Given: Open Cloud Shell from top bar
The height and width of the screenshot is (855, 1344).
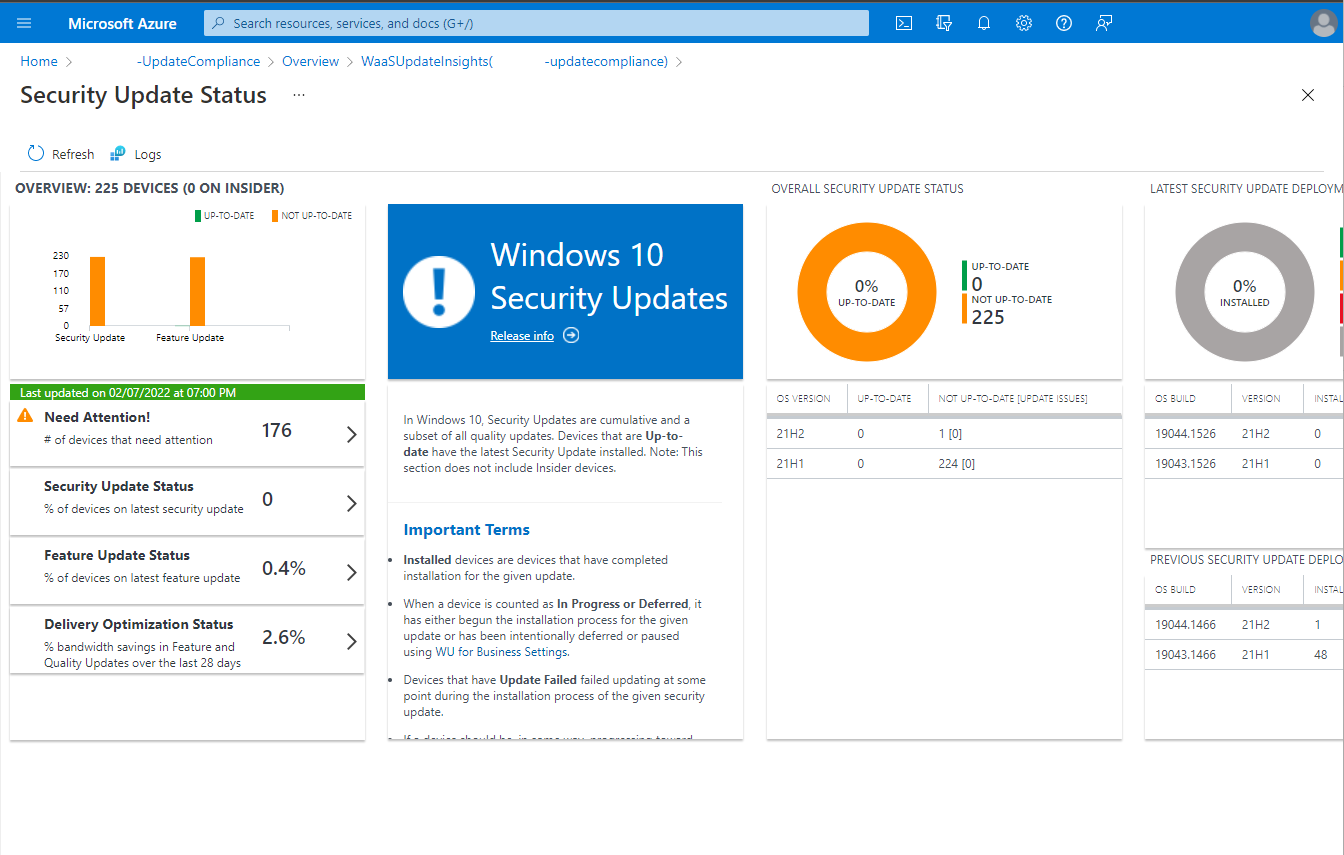Looking at the screenshot, I should click(x=904, y=23).
